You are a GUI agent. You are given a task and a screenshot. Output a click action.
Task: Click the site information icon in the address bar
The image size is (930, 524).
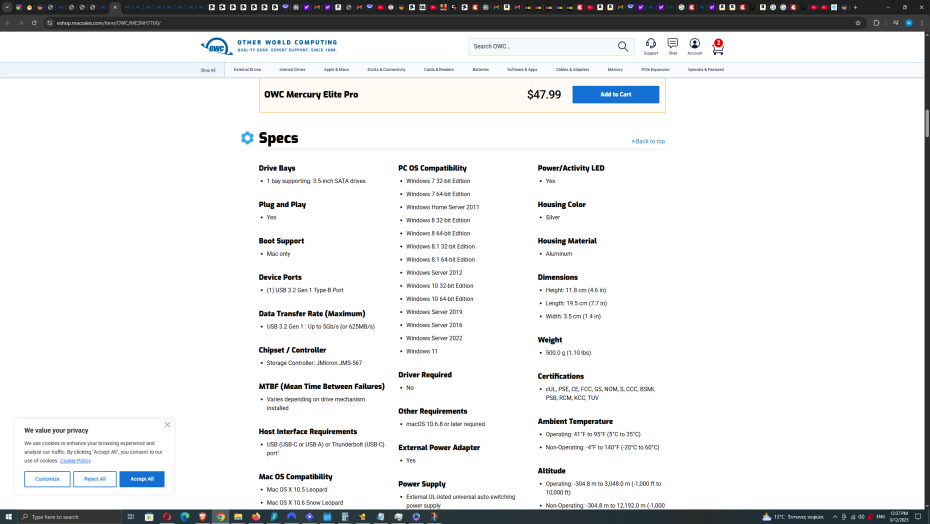[x=50, y=23]
